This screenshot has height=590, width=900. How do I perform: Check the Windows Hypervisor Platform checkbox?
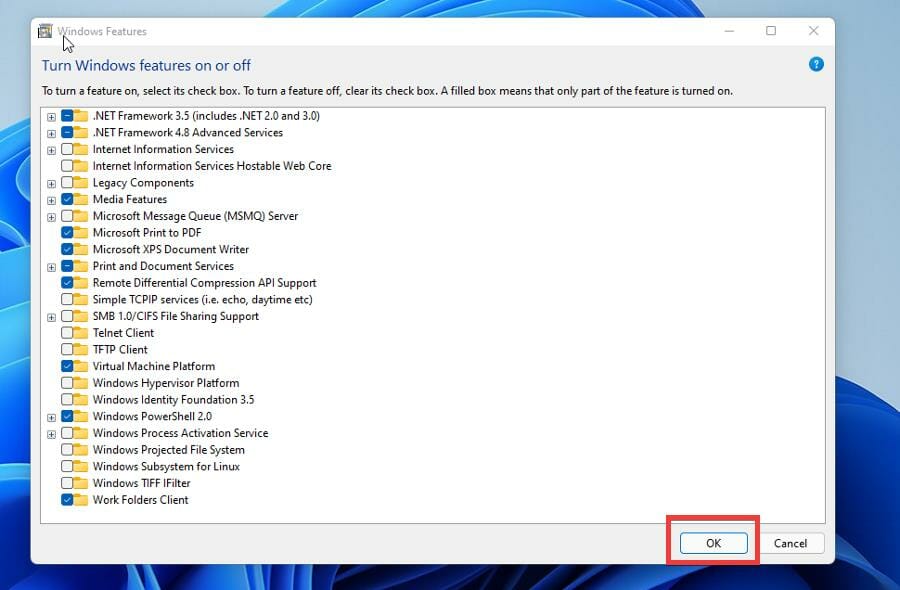click(67, 383)
